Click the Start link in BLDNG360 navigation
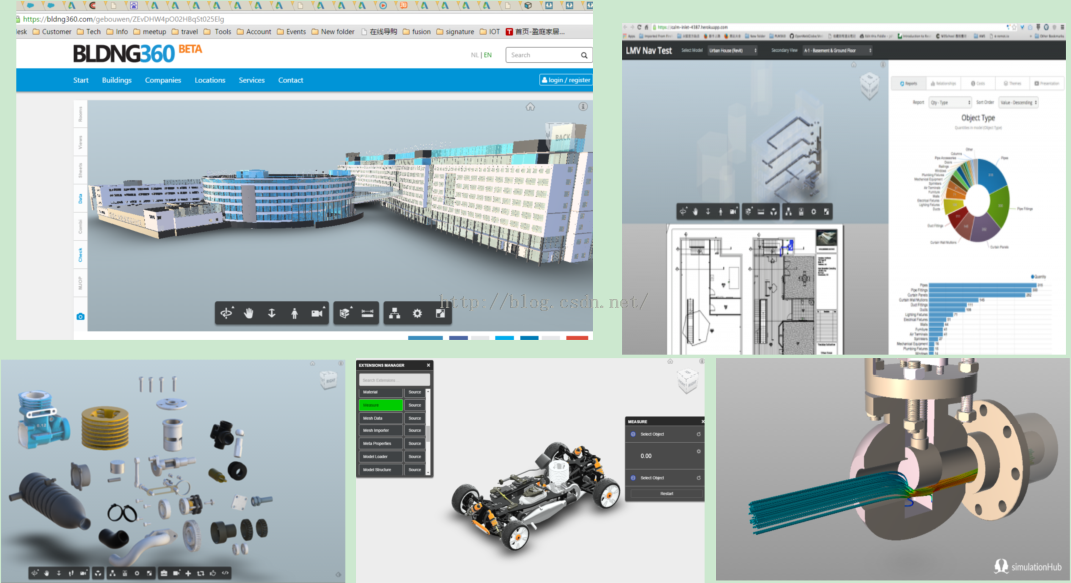1071x583 pixels. [81, 81]
